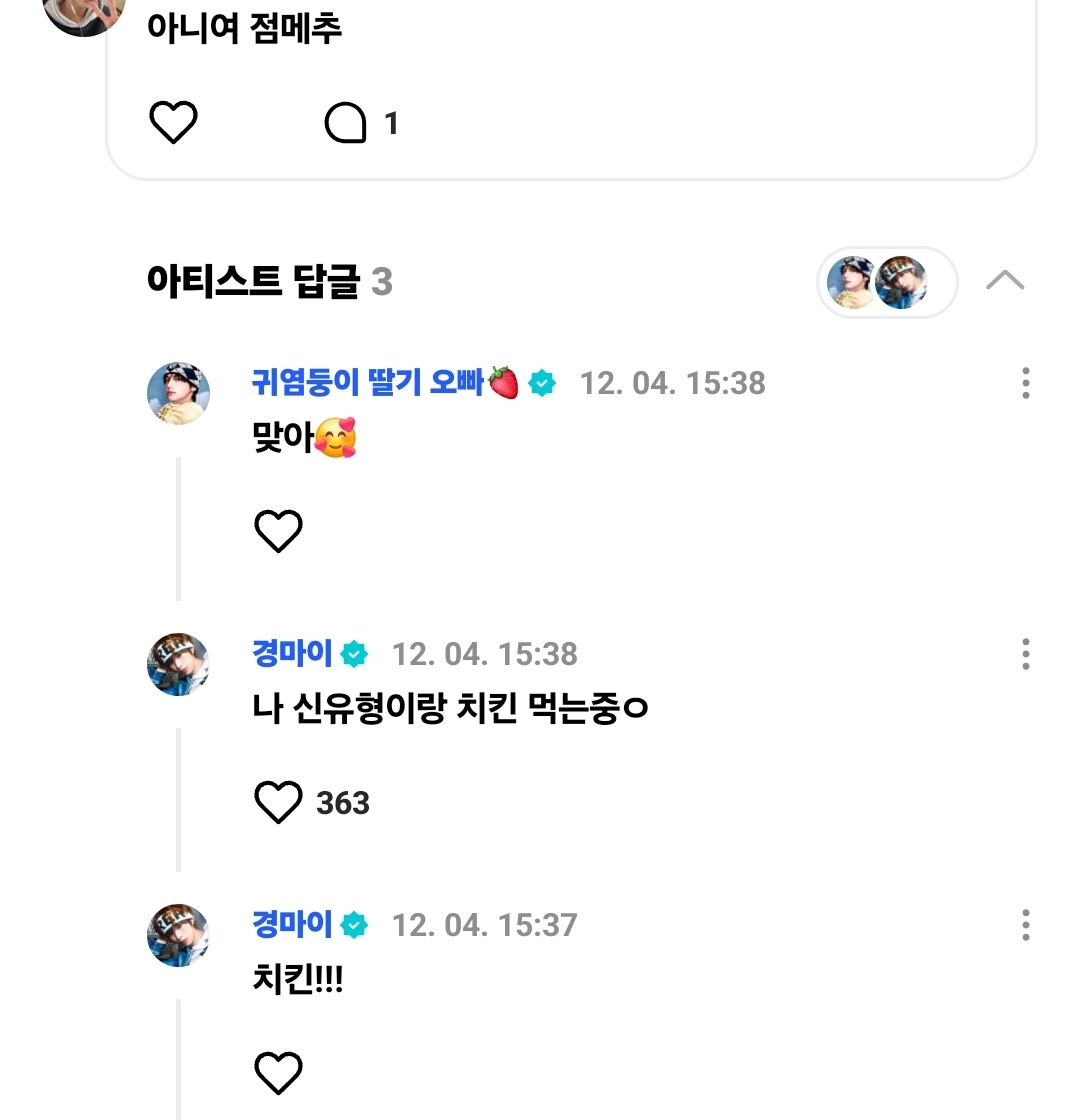
Task: Open more options for 맞아 reply
Action: click(1026, 383)
